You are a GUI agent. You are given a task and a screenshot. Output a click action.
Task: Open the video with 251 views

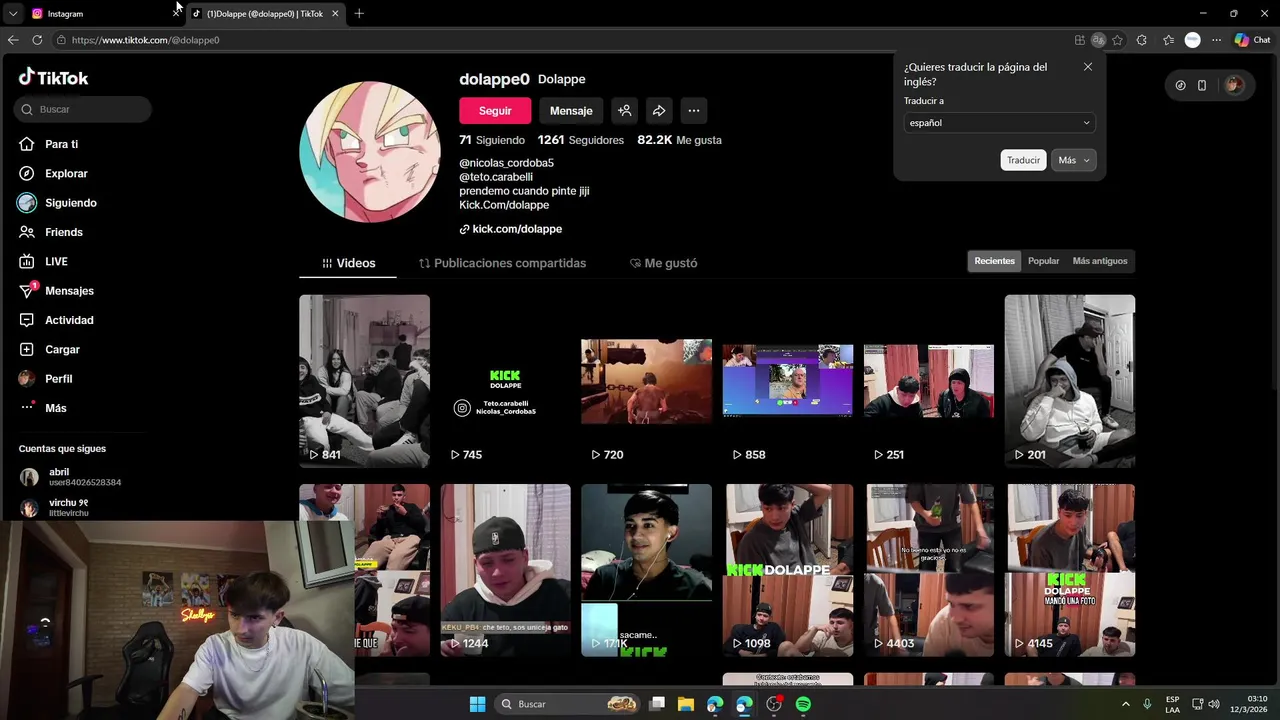[x=929, y=381]
